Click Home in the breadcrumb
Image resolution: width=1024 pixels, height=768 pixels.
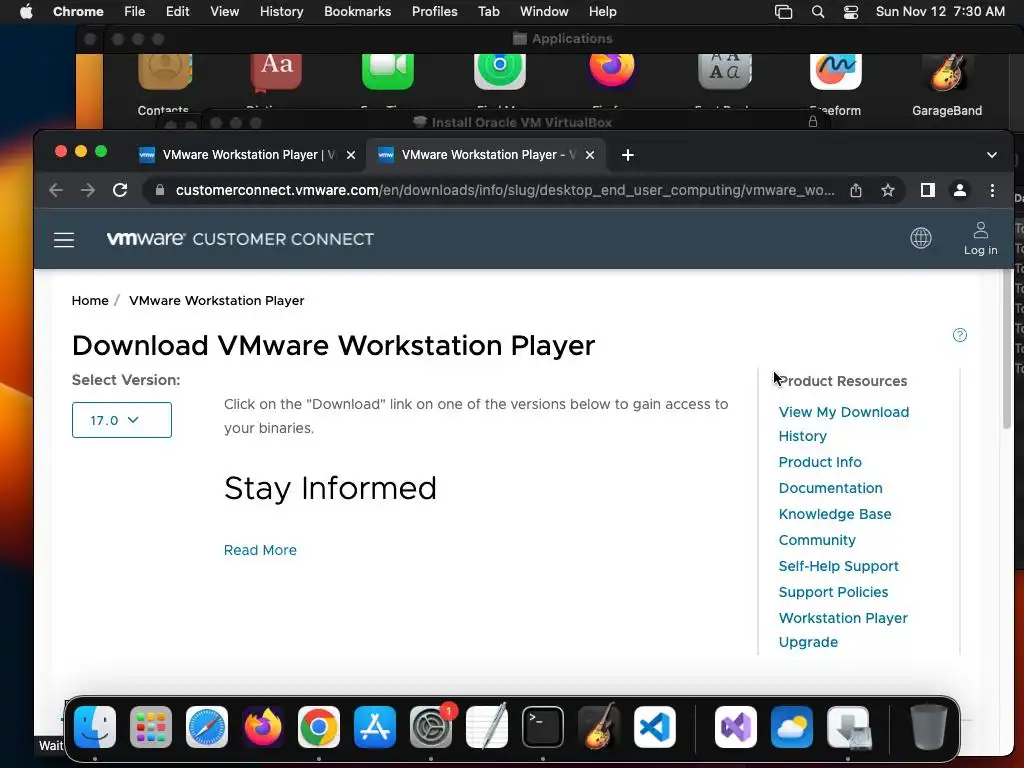[90, 300]
